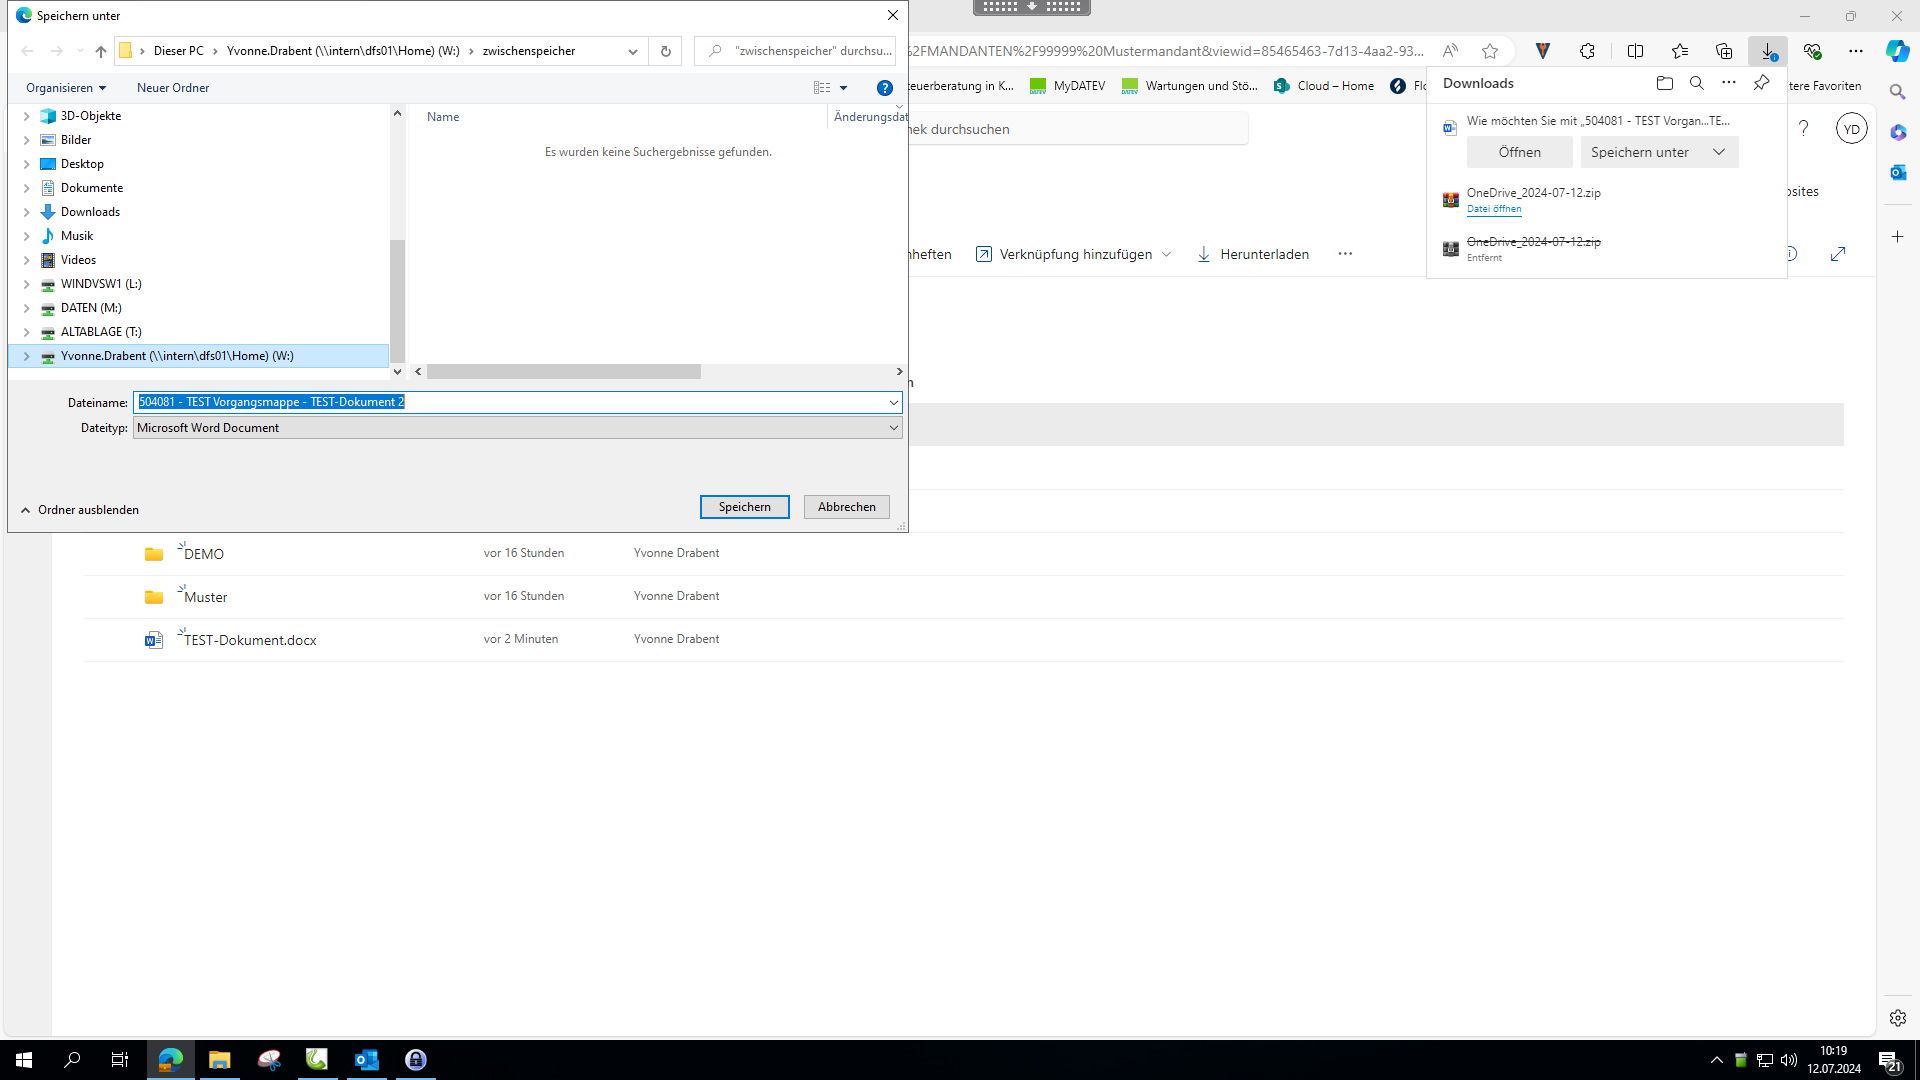The image size is (1920, 1080).
Task: Open the Organisieren menu
Action: [66, 88]
